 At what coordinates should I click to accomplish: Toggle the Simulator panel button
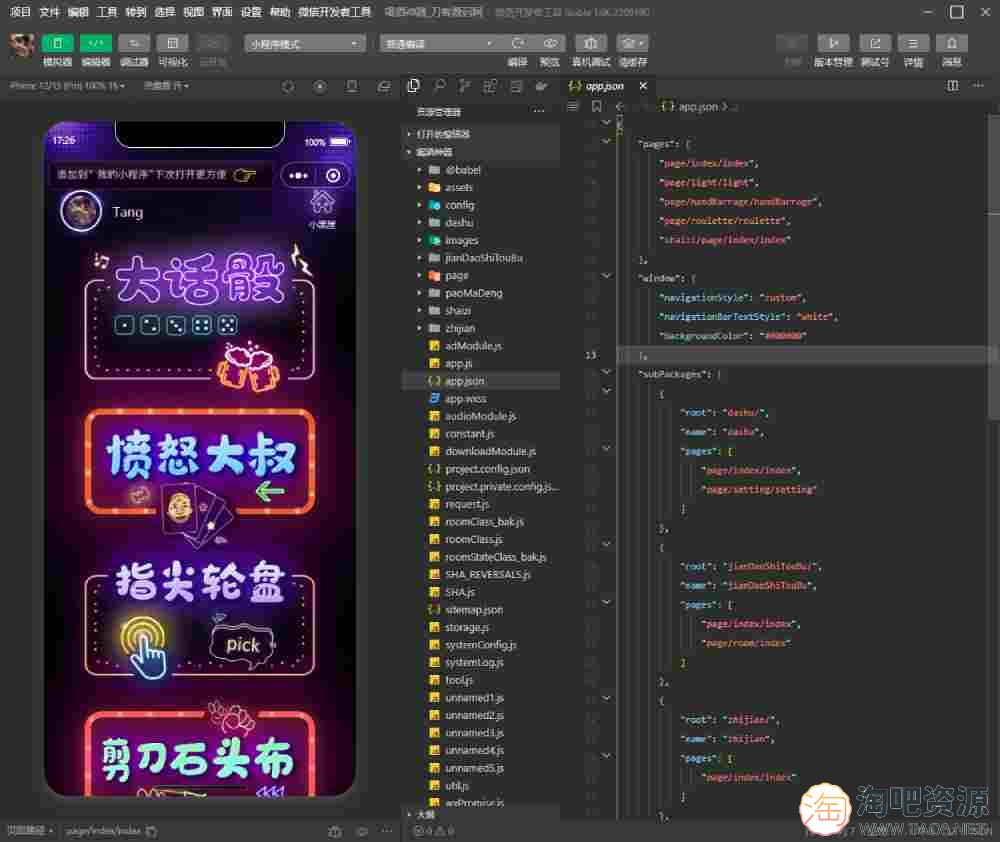pos(58,44)
